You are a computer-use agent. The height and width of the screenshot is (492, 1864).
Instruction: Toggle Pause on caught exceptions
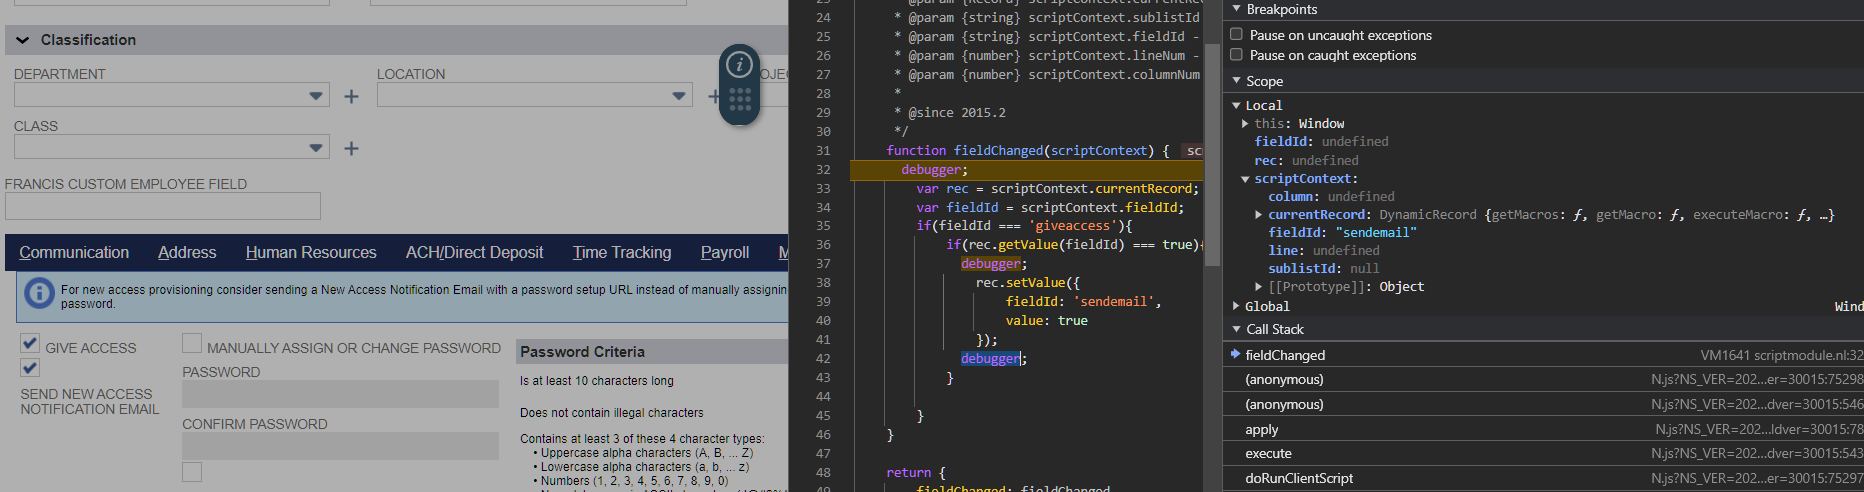coord(1236,54)
